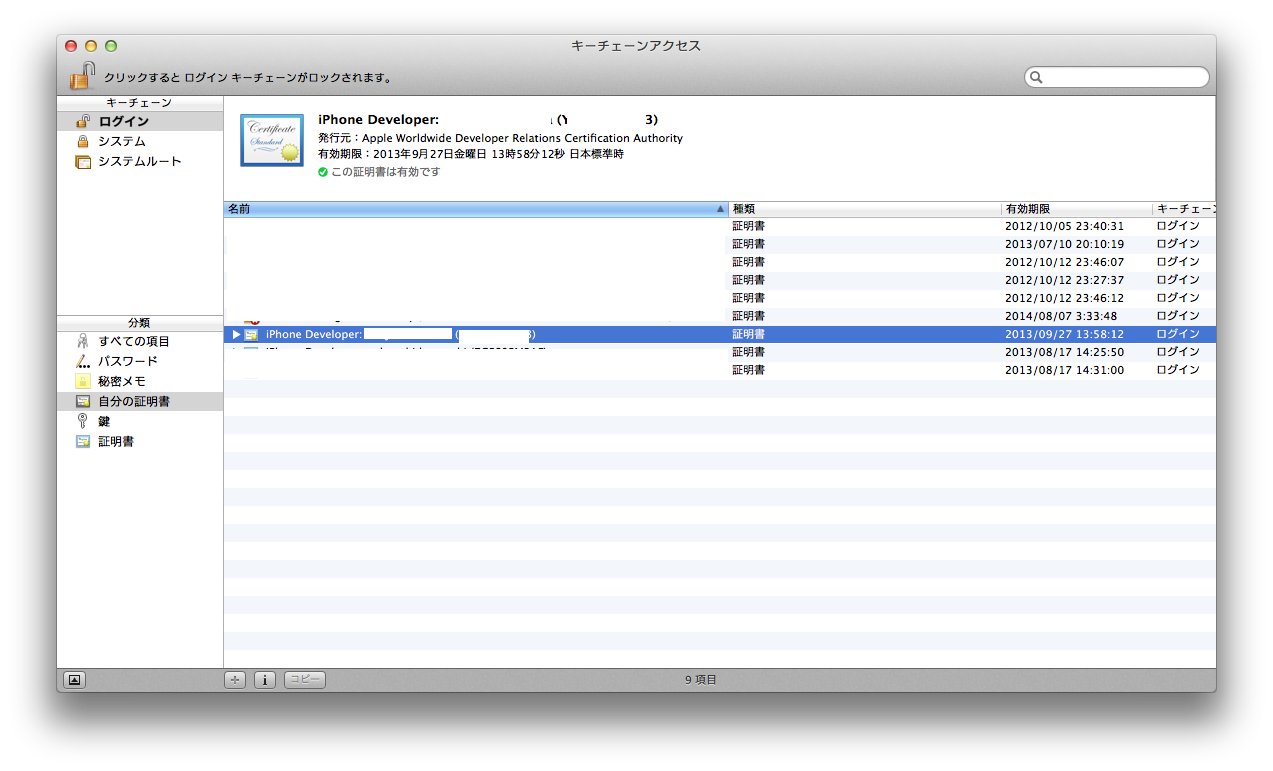
Task: Click the iPhone Developer title in the detail pane
Action: coord(488,120)
